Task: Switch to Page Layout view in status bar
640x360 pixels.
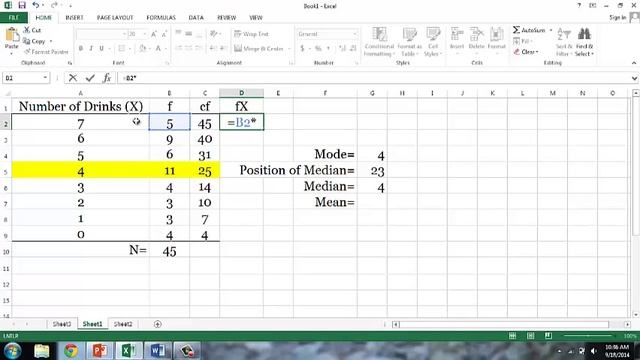Action: click(x=531, y=336)
